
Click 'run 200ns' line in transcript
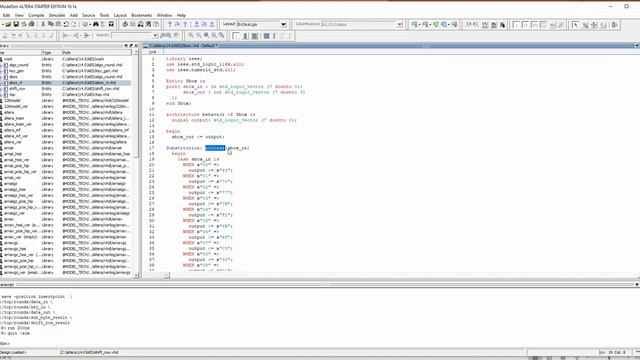pyautogui.click(x=18, y=328)
